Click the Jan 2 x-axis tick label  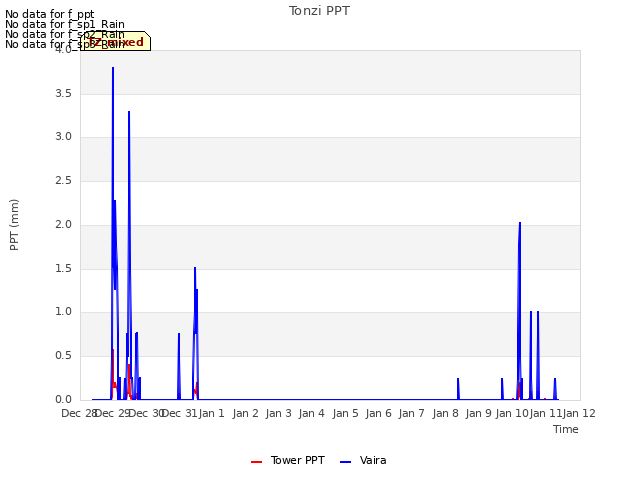tap(246, 413)
